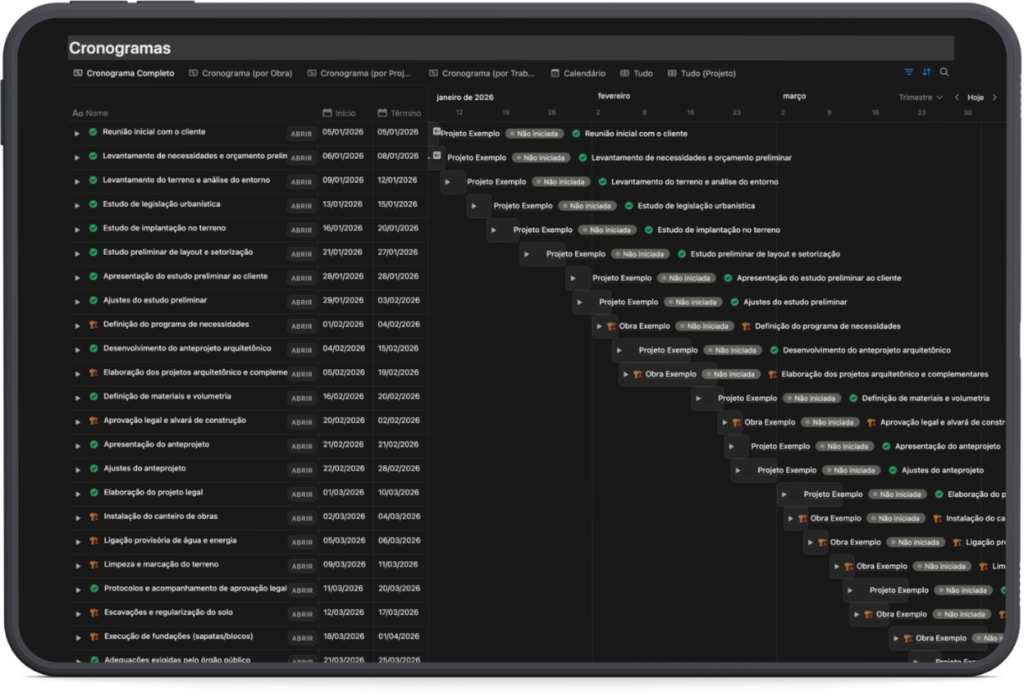Screen dimensions: 1024x698
Task: Click the green check icon on 'Estudo de legislação urbanística'
Action: 93,204
